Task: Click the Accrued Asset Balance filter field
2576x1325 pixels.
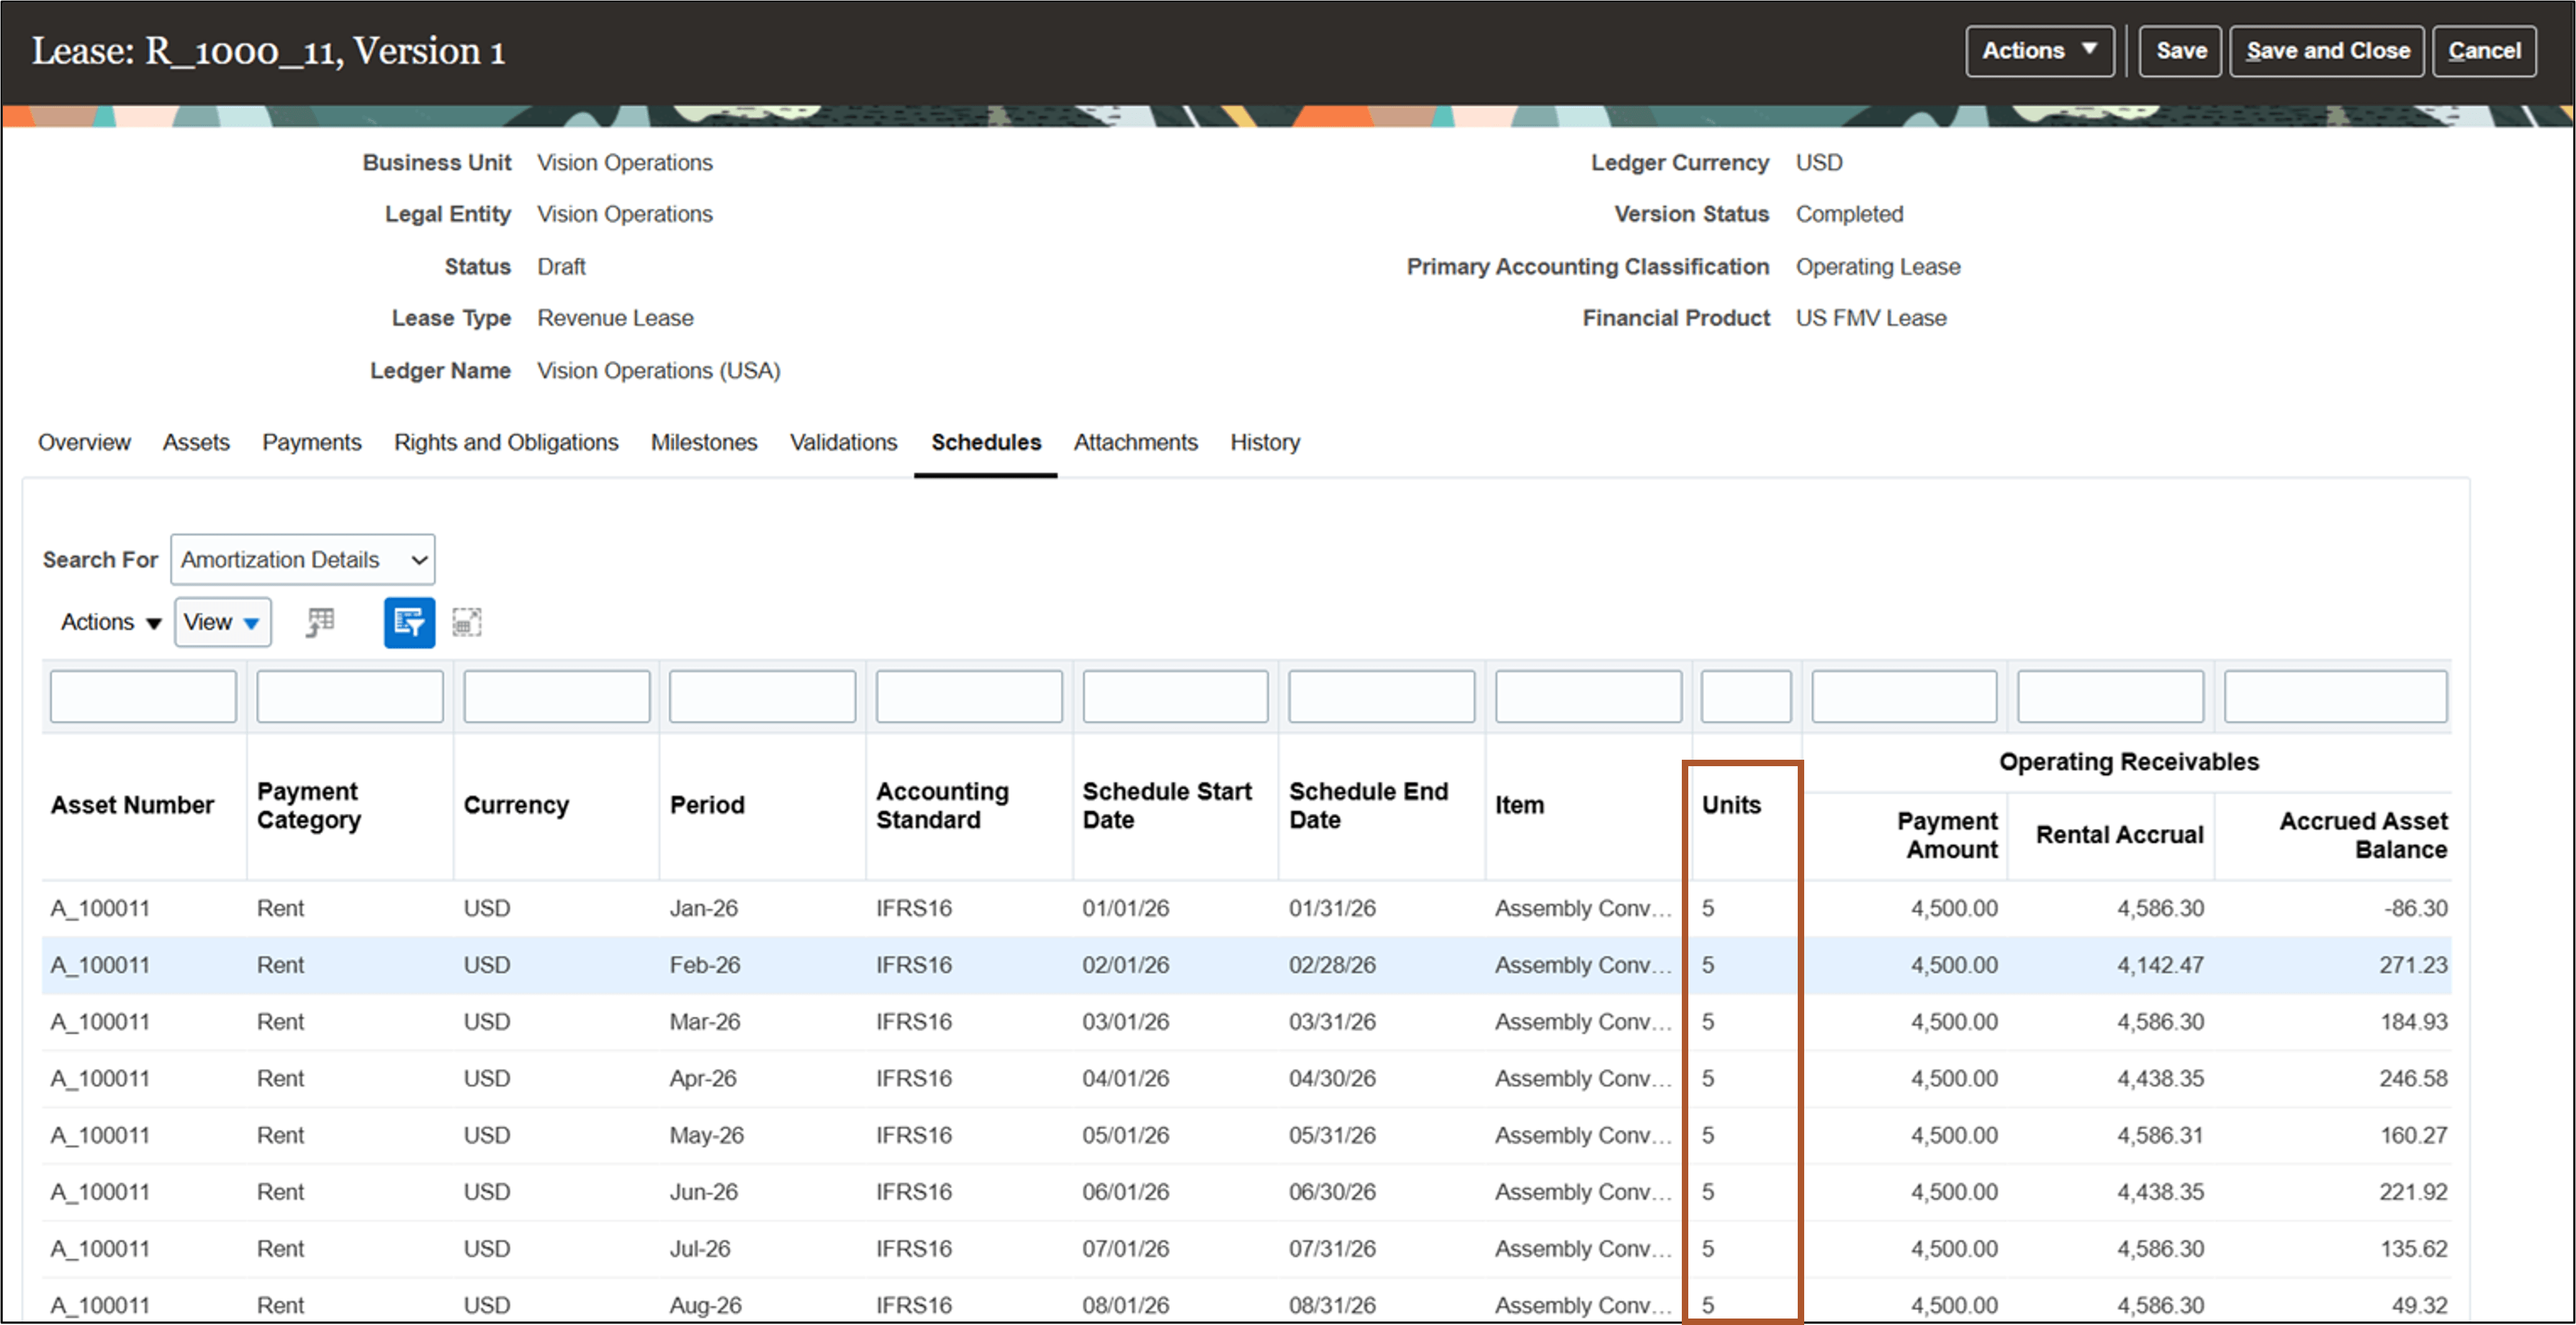Action: [x=2335, y=696]
